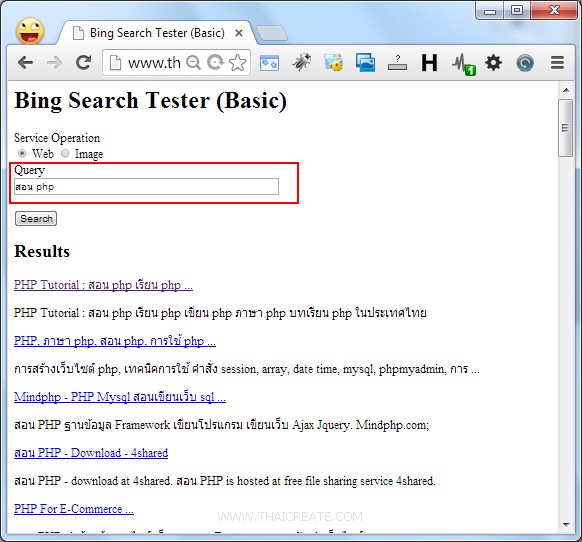Bookmark this page with the star icon
The image size is (582, 542).
tap(238, 63)
